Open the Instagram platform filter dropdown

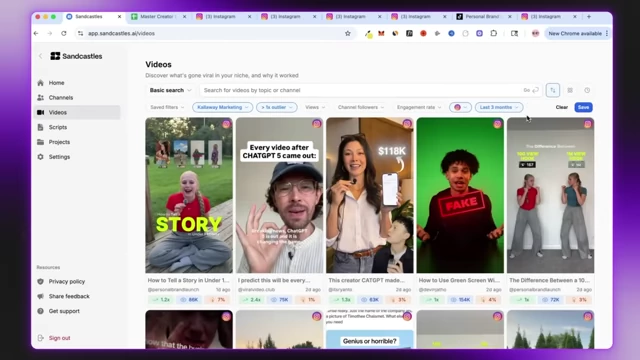(460, 107)
